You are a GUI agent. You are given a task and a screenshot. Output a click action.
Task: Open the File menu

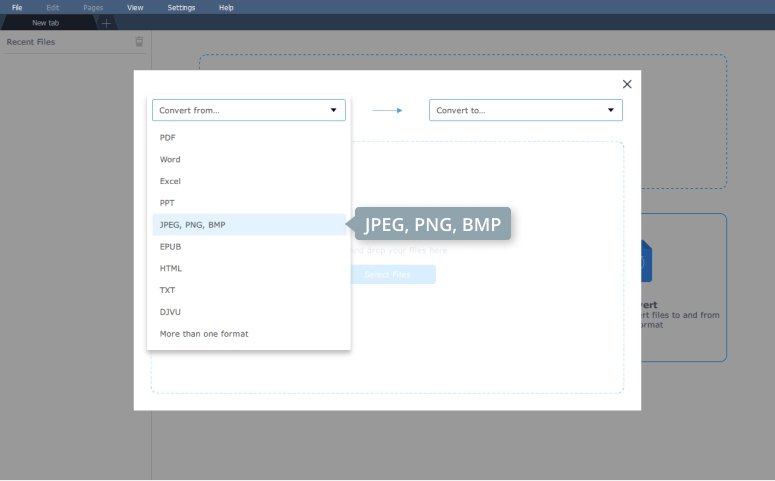tap(17, 7)
